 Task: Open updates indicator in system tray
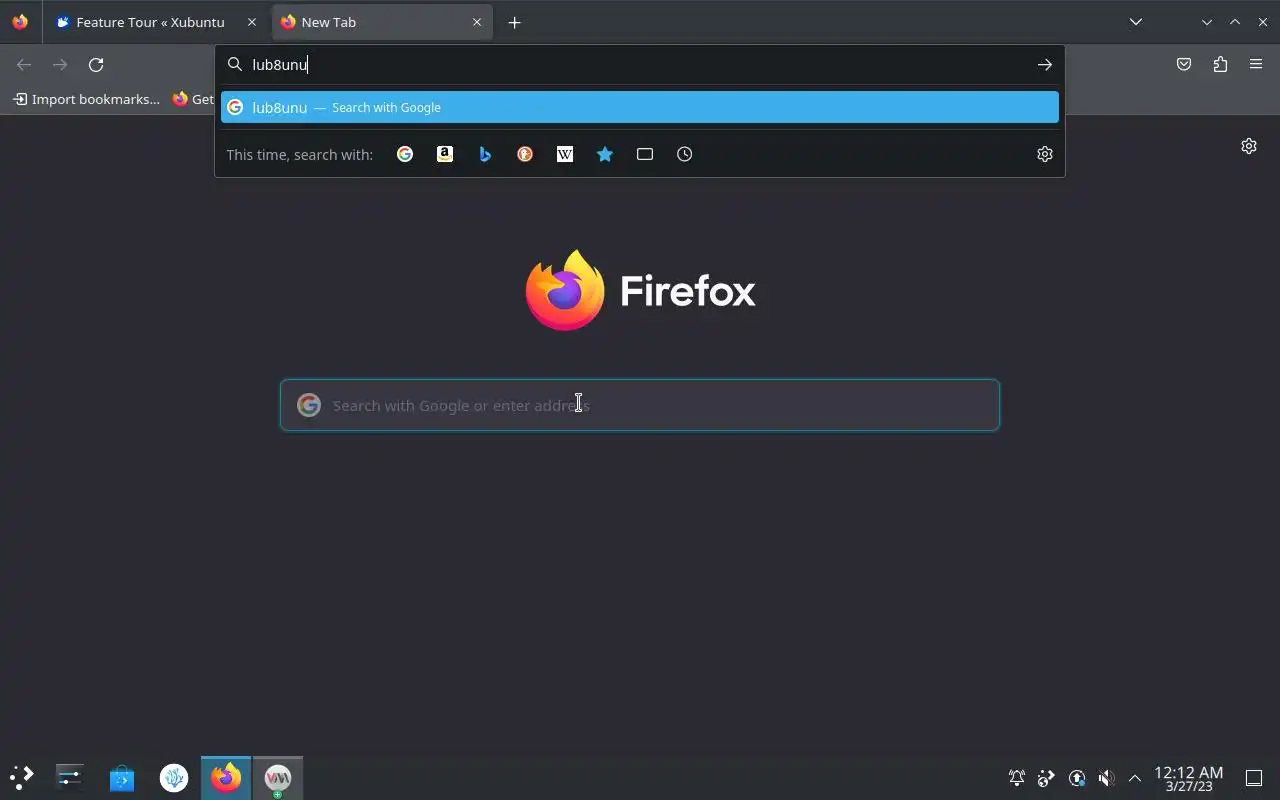pos(1077,778)
